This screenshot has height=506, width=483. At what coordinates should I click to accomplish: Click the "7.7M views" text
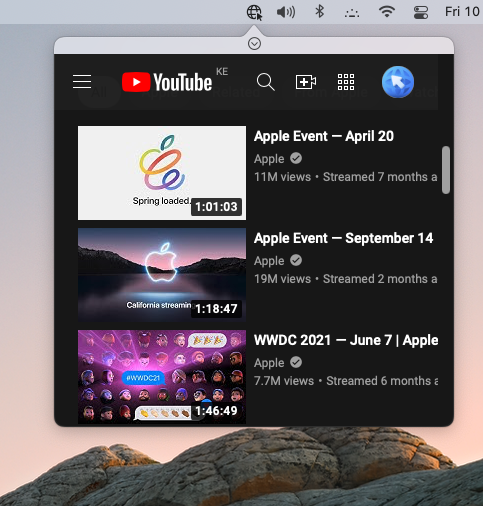[x=284, y=381]
